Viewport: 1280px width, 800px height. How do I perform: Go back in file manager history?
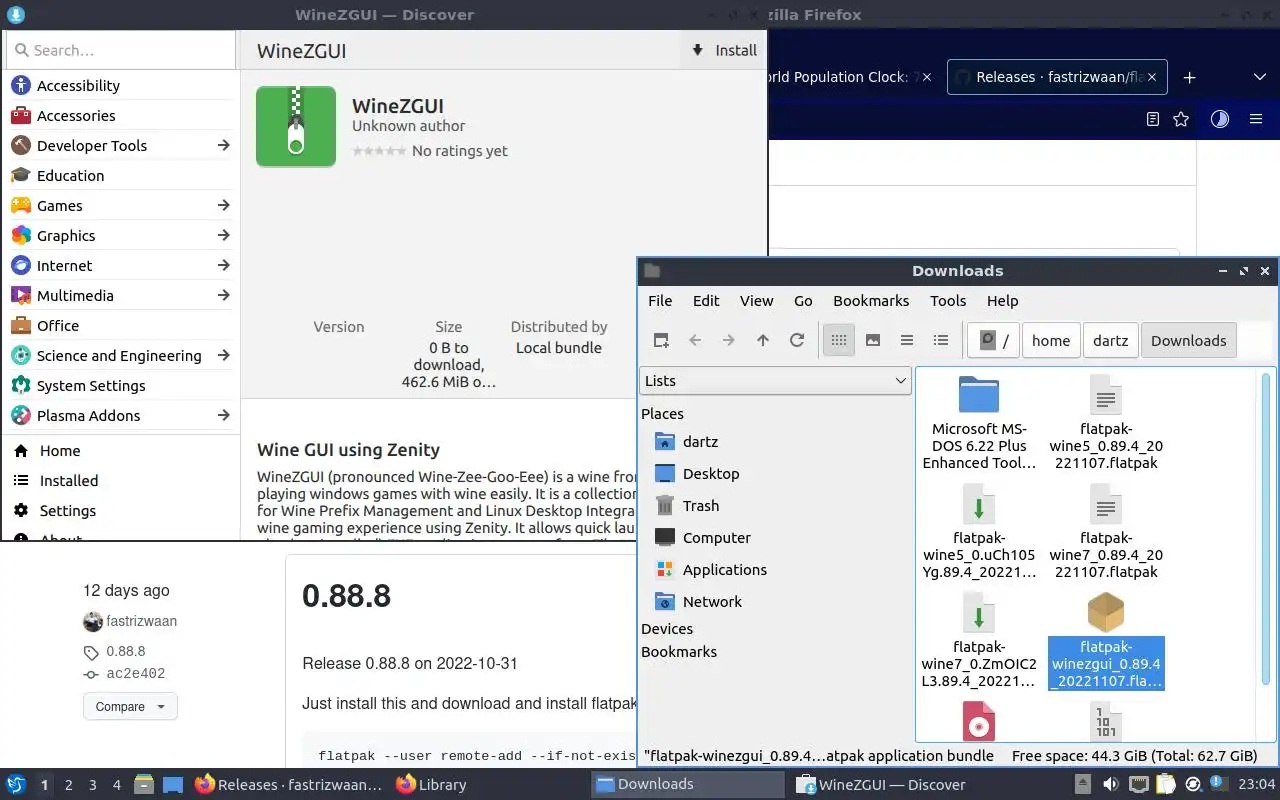[x=695, y=340]
